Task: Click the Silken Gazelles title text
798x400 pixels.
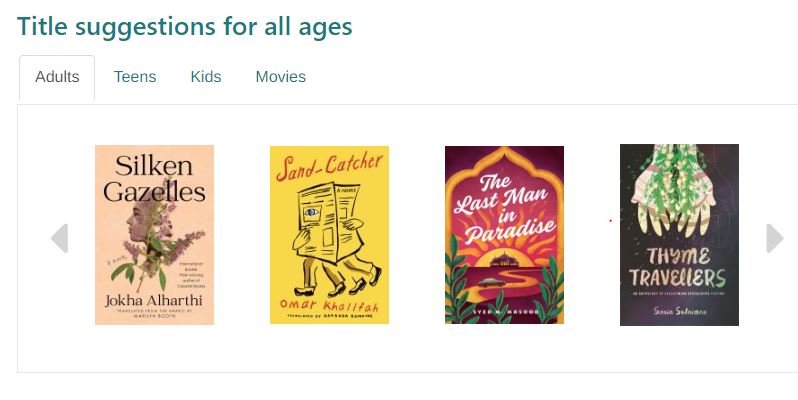Action: coord(154,179)
